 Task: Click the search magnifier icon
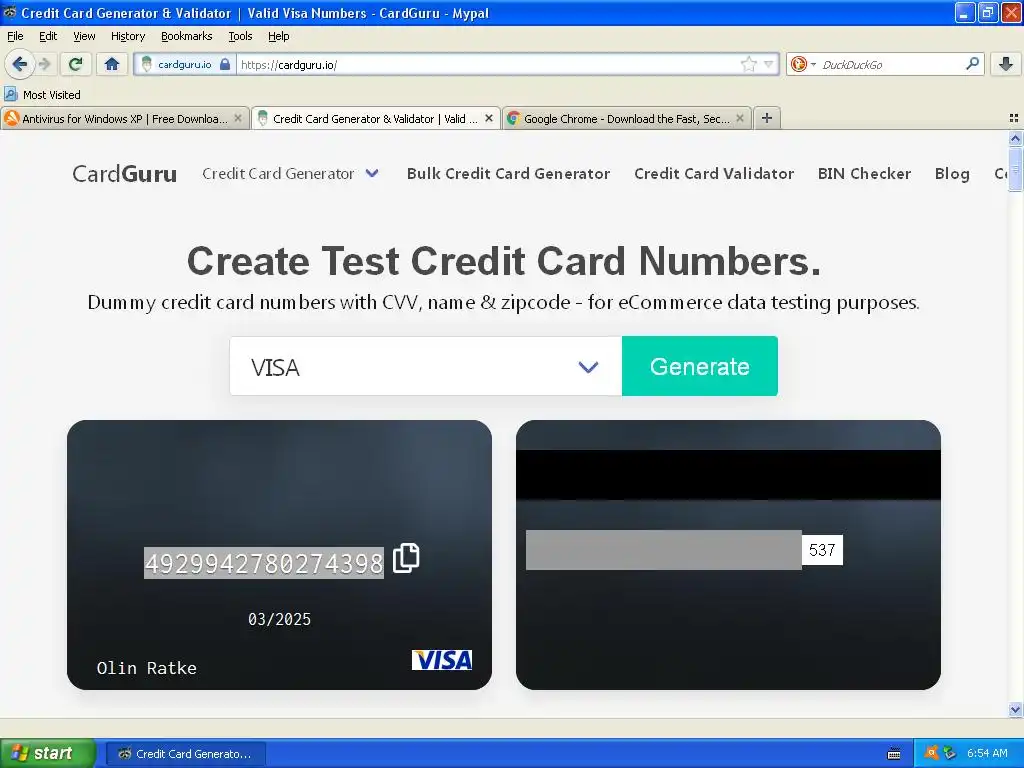click(972, 63)
